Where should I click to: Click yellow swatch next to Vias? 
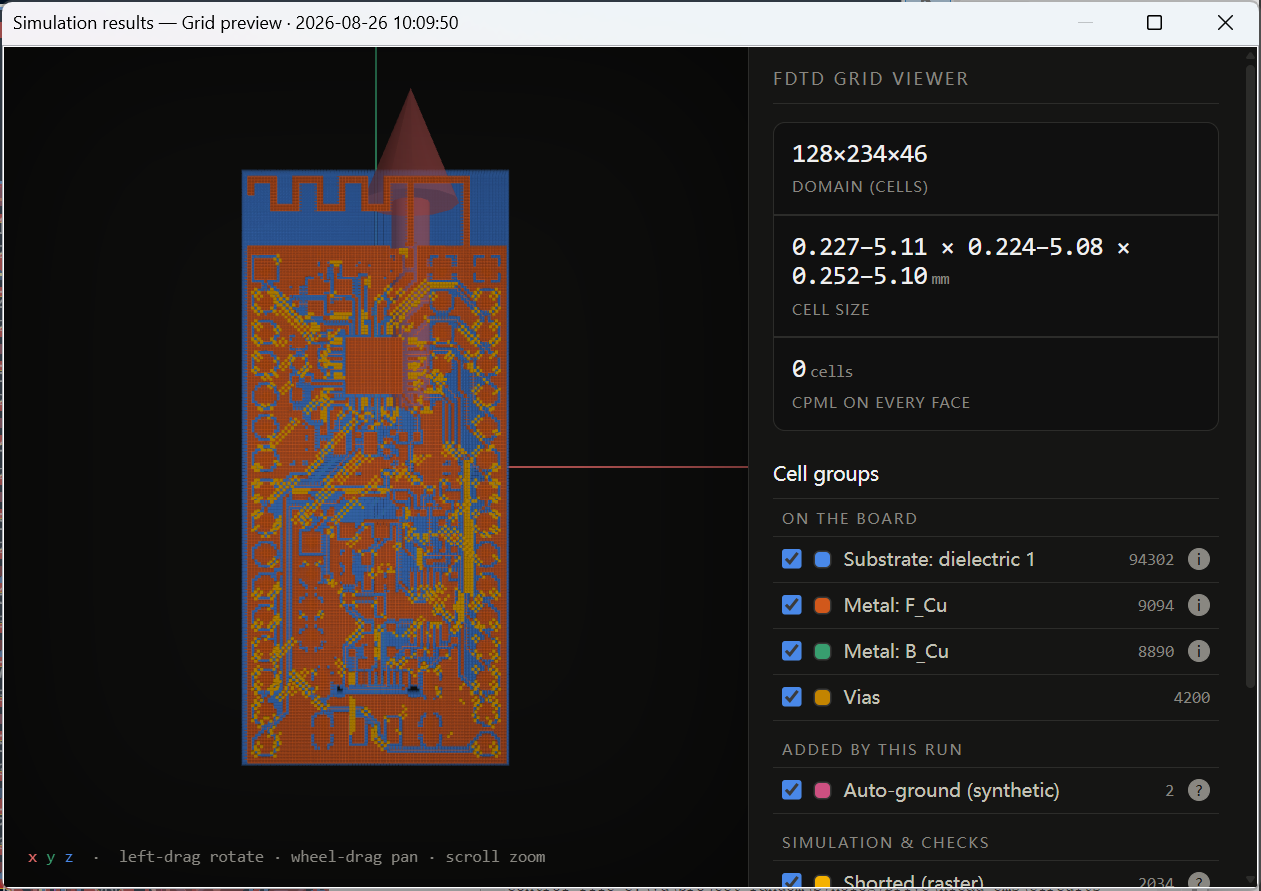pyautogui.click(x=823, y=697)
